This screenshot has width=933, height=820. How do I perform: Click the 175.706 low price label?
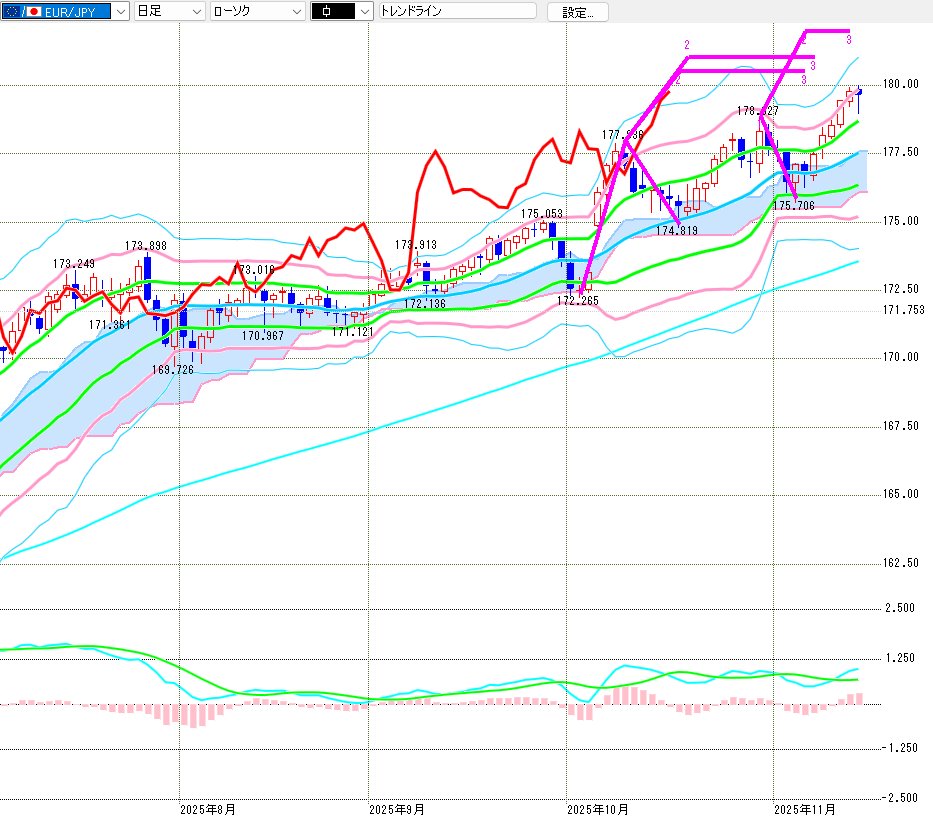[795, 206]
